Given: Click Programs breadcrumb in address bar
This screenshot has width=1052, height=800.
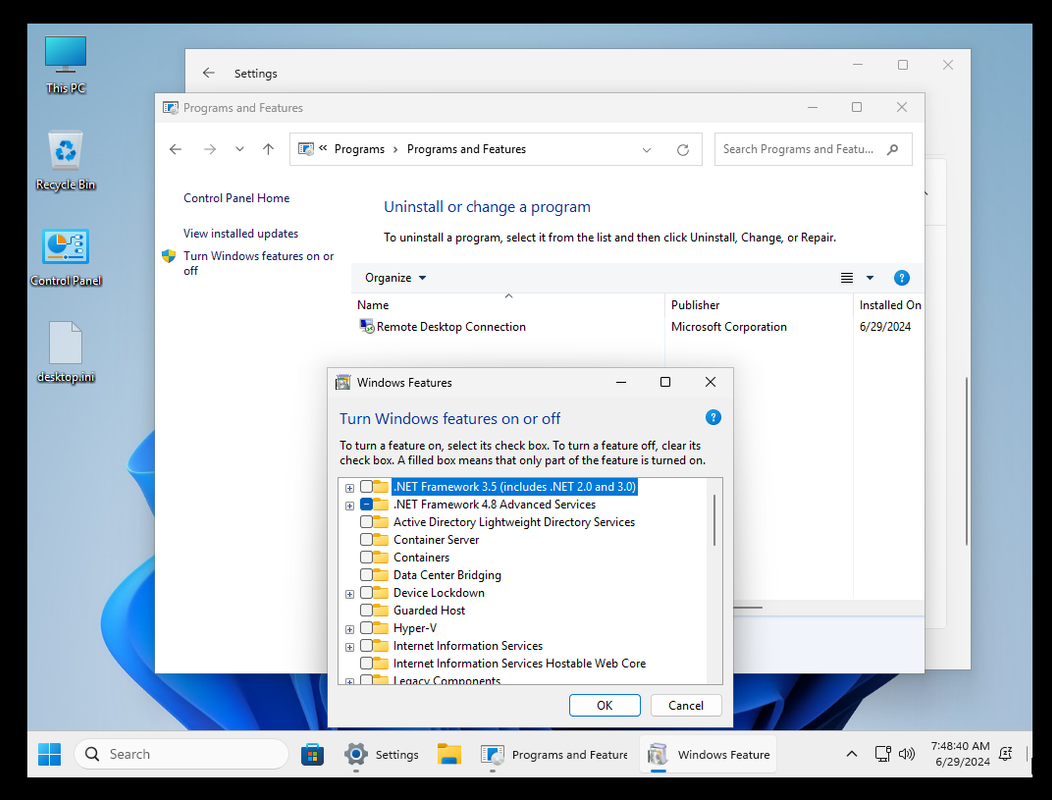Looking at the screenshot, I should (x=360, y=149).
